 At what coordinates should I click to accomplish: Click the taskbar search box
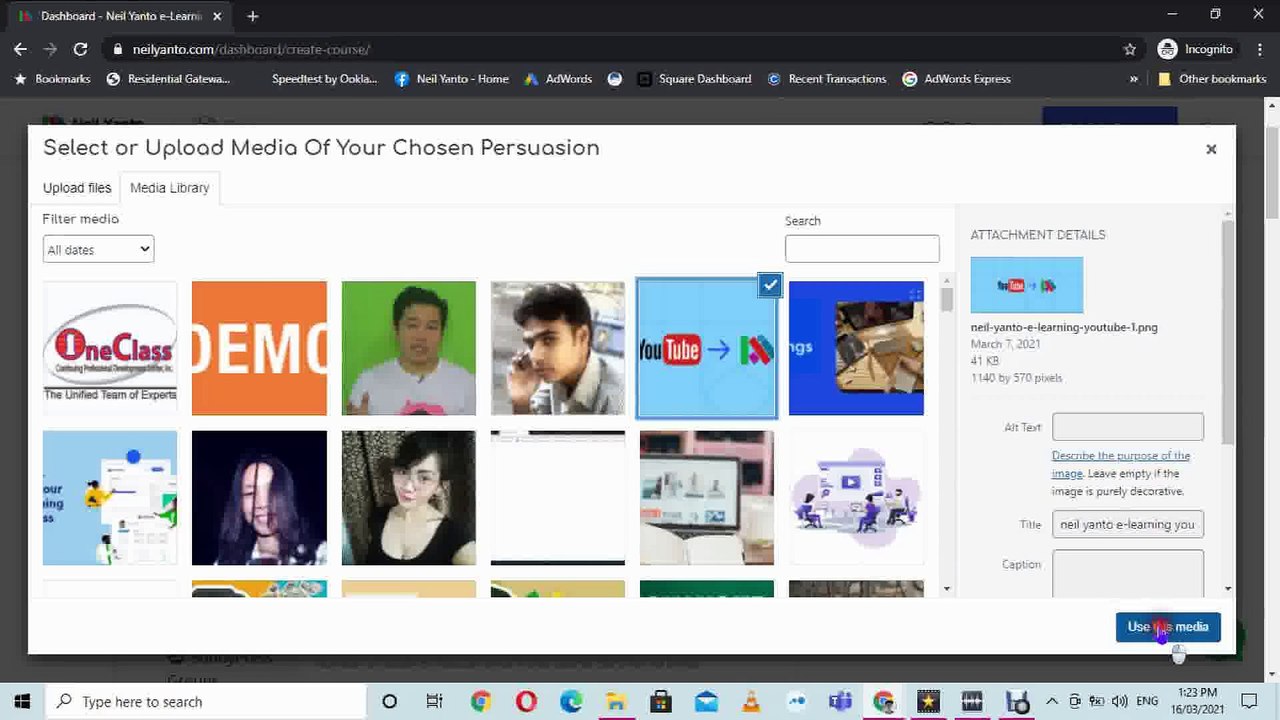pos(207,701)
